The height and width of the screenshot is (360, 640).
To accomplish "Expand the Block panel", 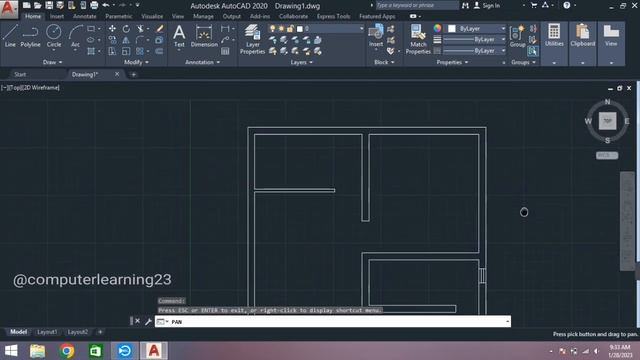I will [x=384, y=62].
